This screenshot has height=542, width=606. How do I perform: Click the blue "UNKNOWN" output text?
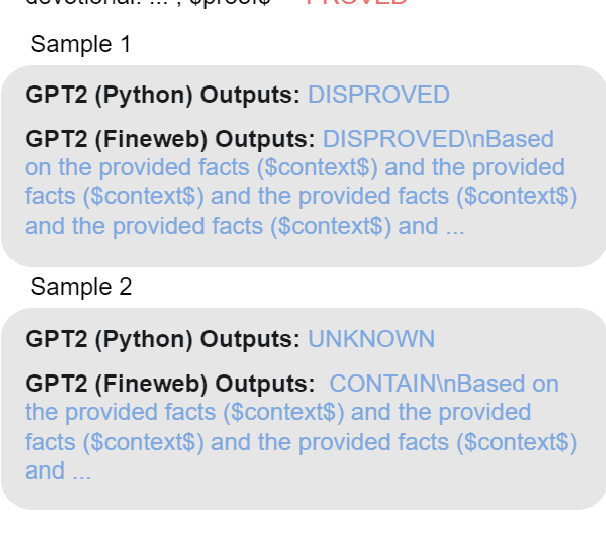coord(371,338)
